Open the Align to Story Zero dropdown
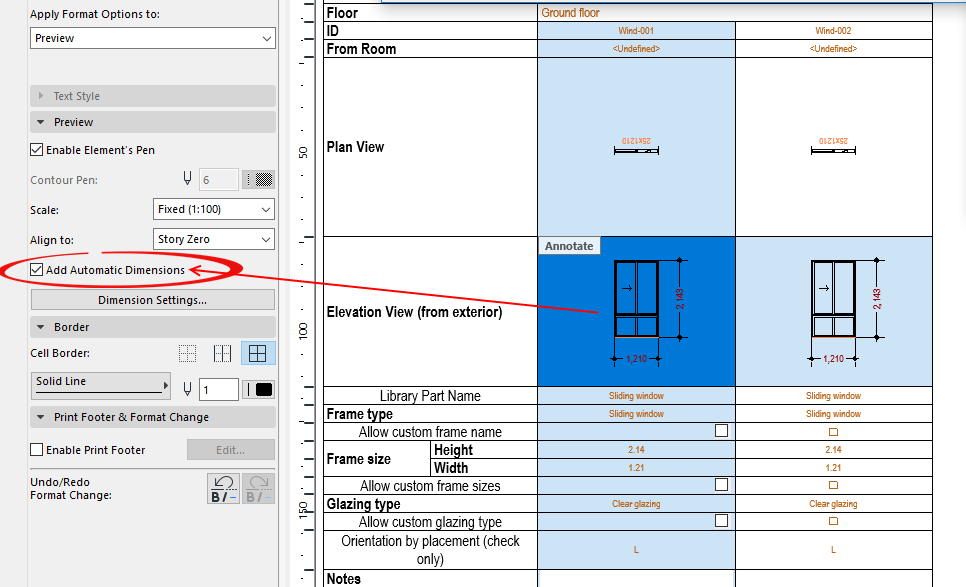Viewport: 966px width, 587px height. 213,239
